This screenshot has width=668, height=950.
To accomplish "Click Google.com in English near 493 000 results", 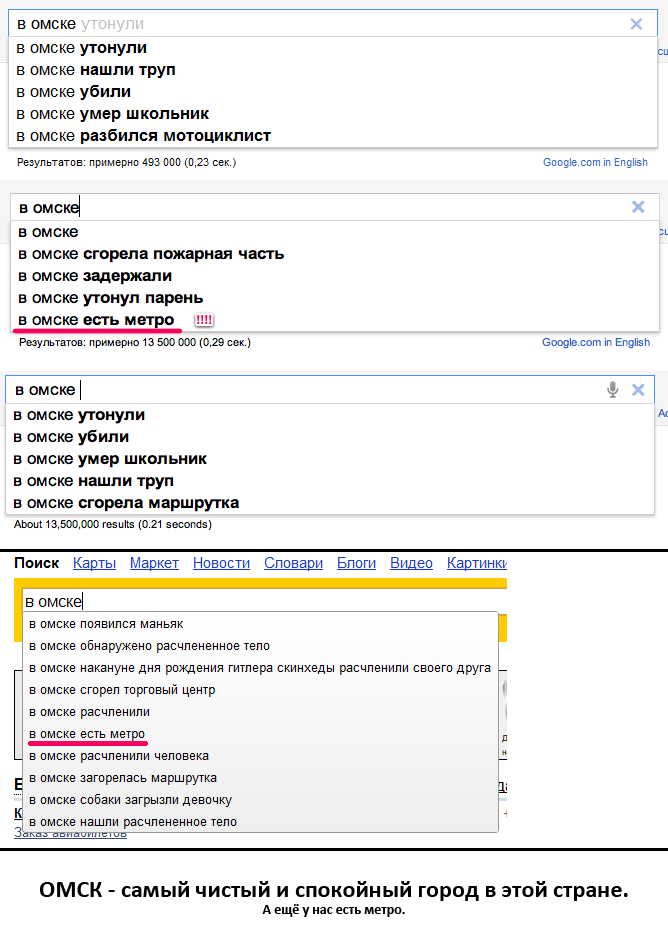I will click(595, 162).
